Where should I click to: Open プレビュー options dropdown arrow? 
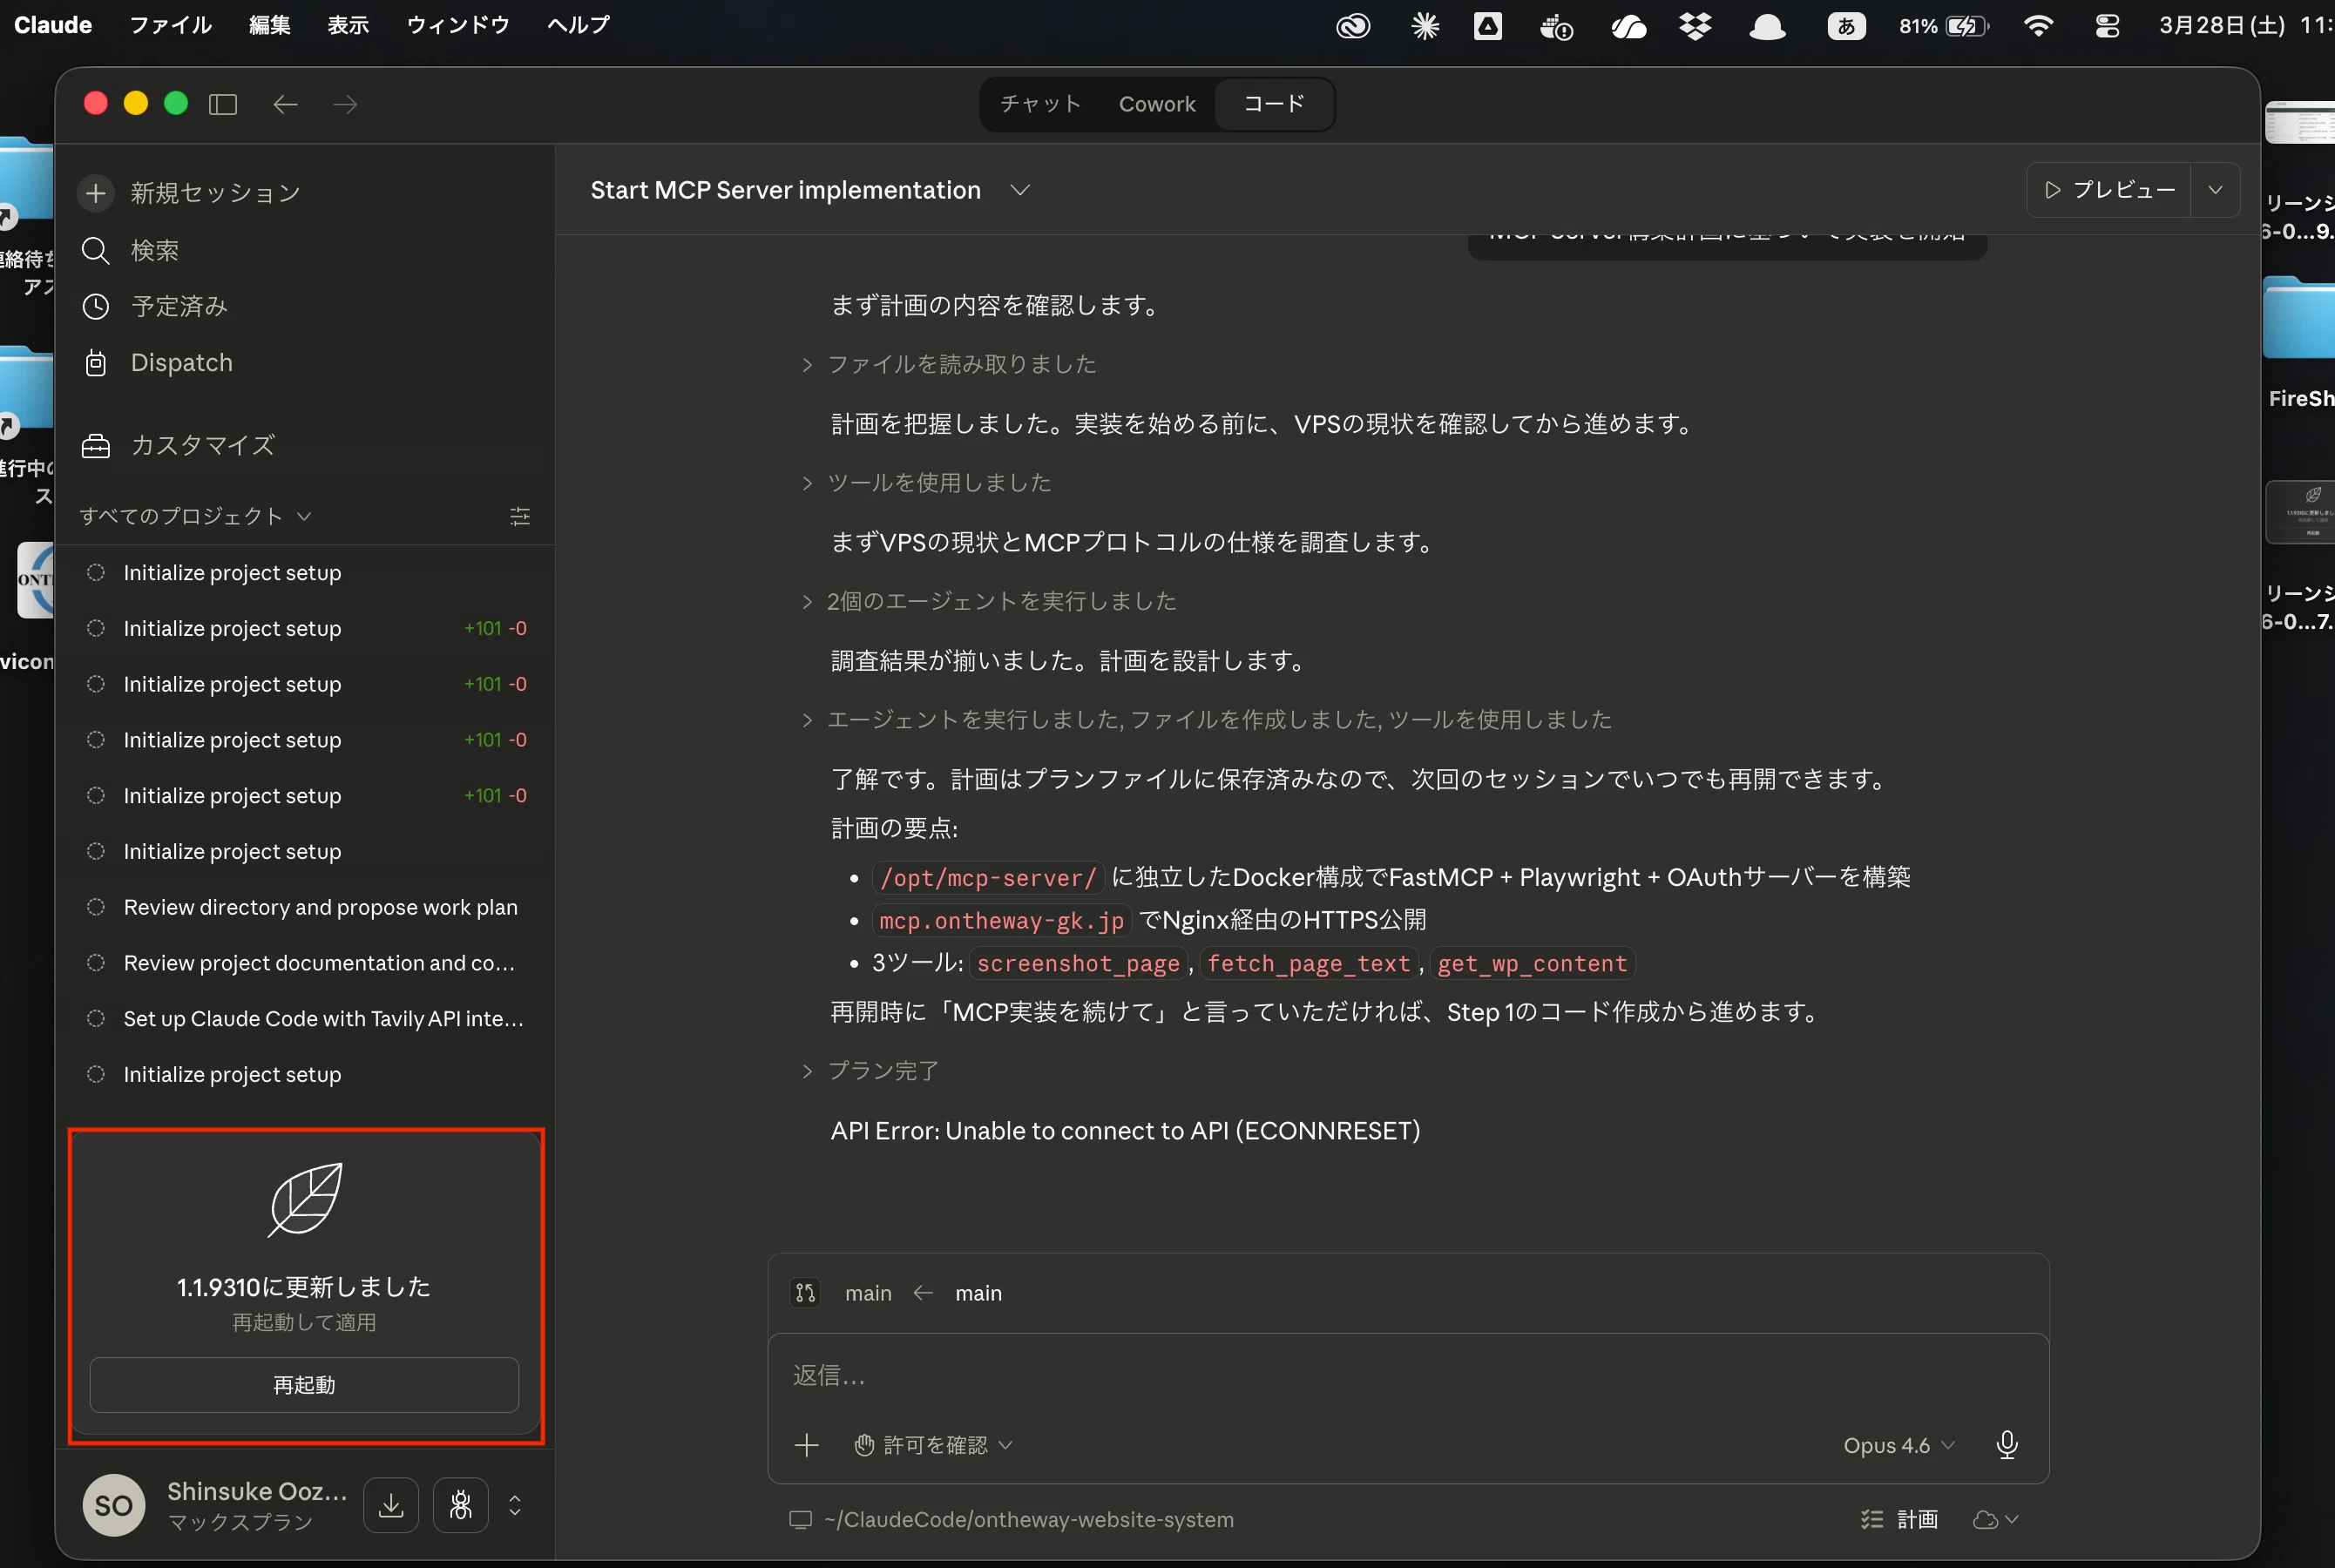(x=2215, y=190)
